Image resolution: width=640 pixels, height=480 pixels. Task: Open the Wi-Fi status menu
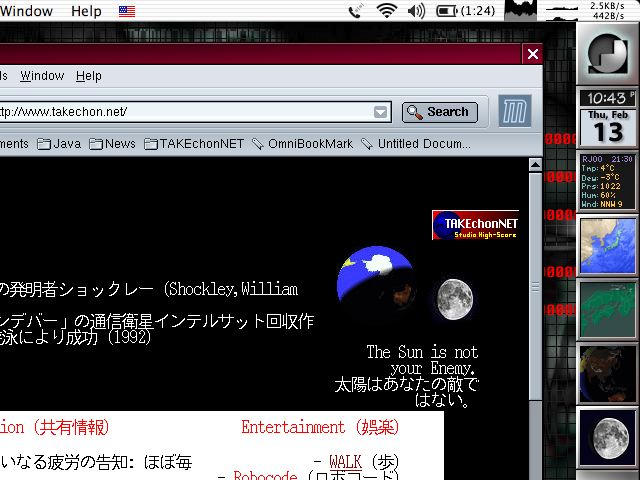pyautogui.click(x=386, y=11)
